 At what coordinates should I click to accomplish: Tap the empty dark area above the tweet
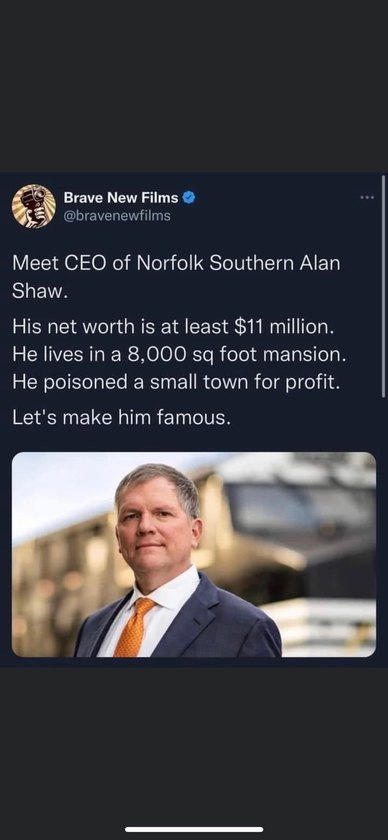pos(194,86)
